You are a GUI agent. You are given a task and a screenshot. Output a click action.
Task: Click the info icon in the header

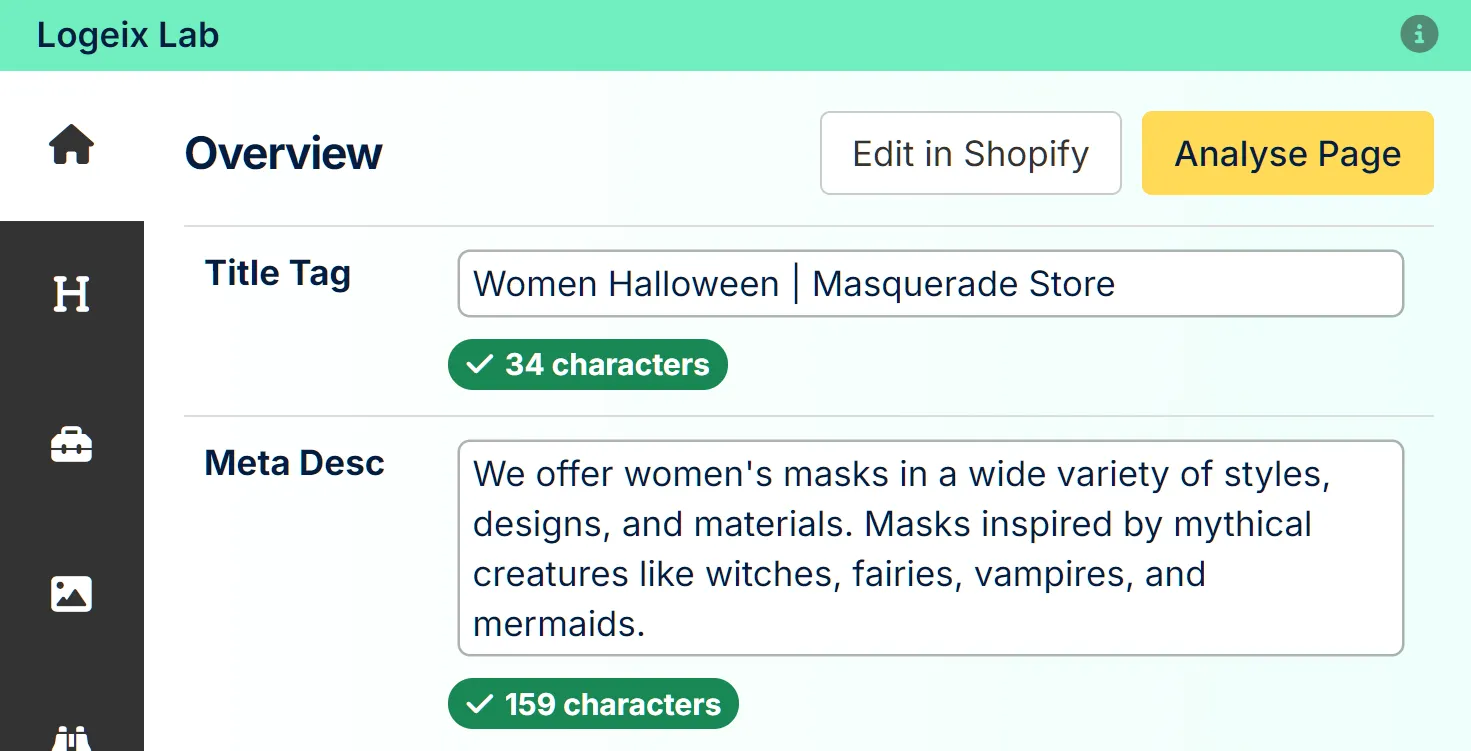coord(1419,34)
